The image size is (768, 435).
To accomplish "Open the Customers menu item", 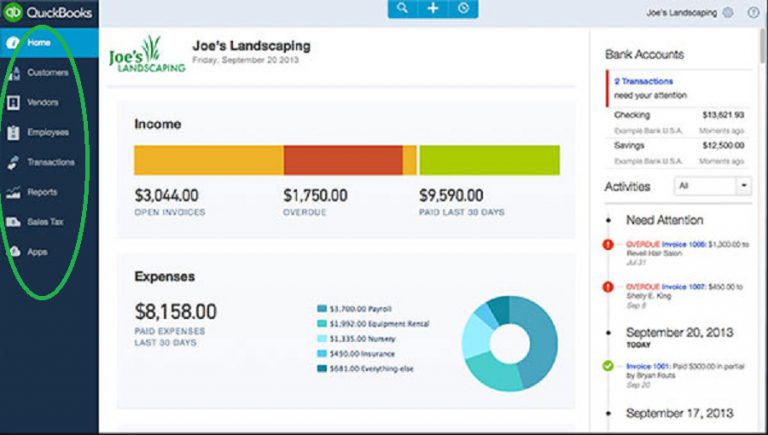I will [49, 72].
